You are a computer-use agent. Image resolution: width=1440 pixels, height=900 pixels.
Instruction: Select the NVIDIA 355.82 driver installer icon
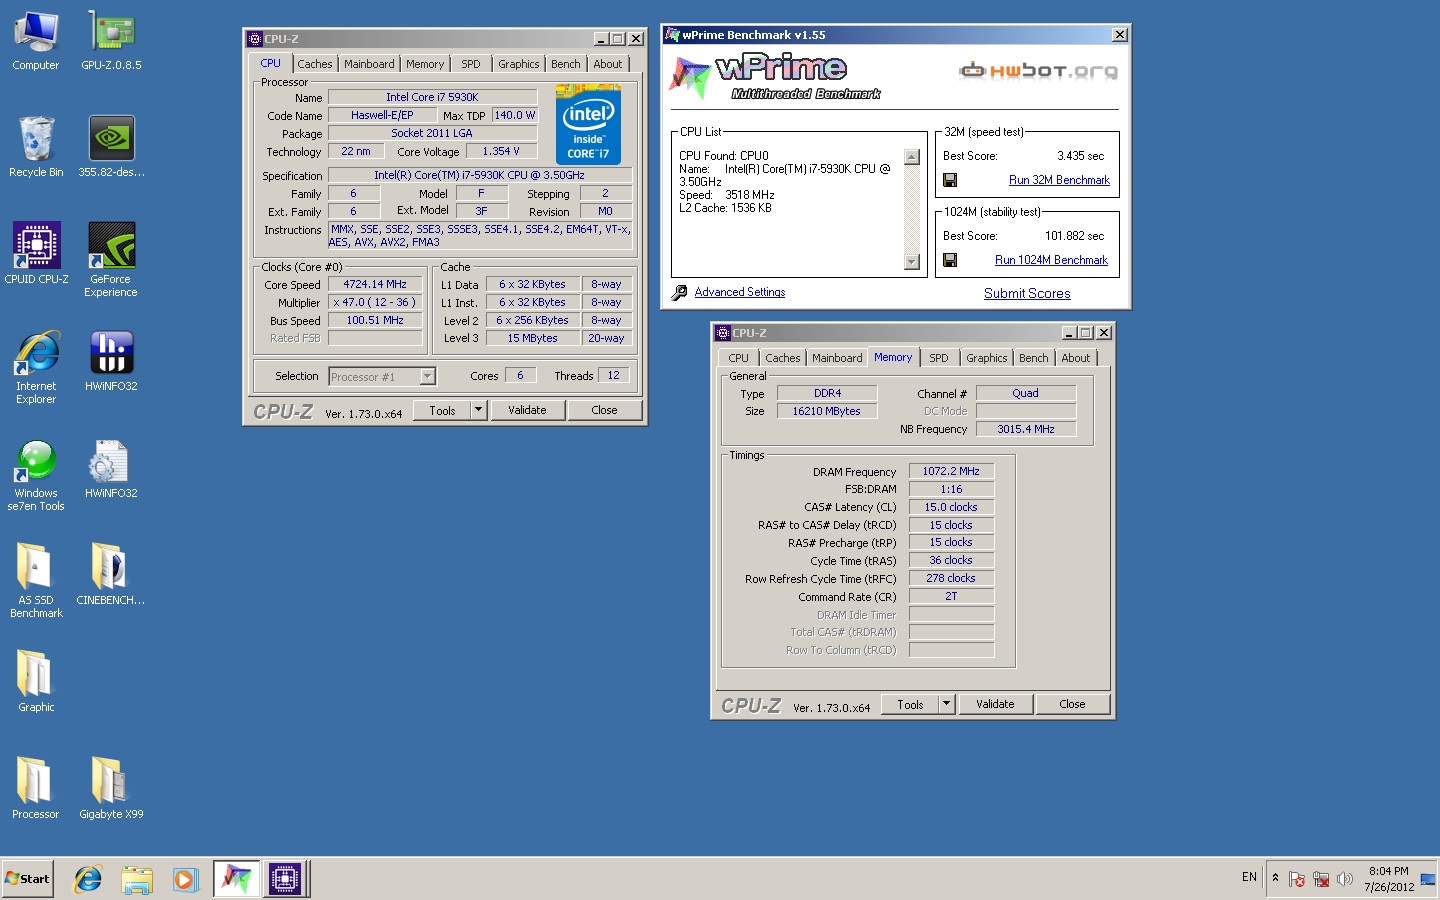click(x=111, y=147)
